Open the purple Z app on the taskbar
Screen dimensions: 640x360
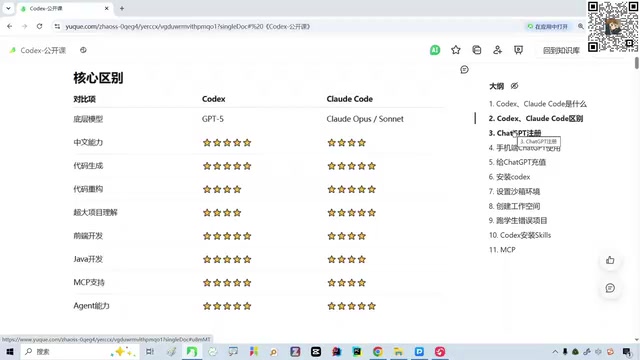(295, 351)
